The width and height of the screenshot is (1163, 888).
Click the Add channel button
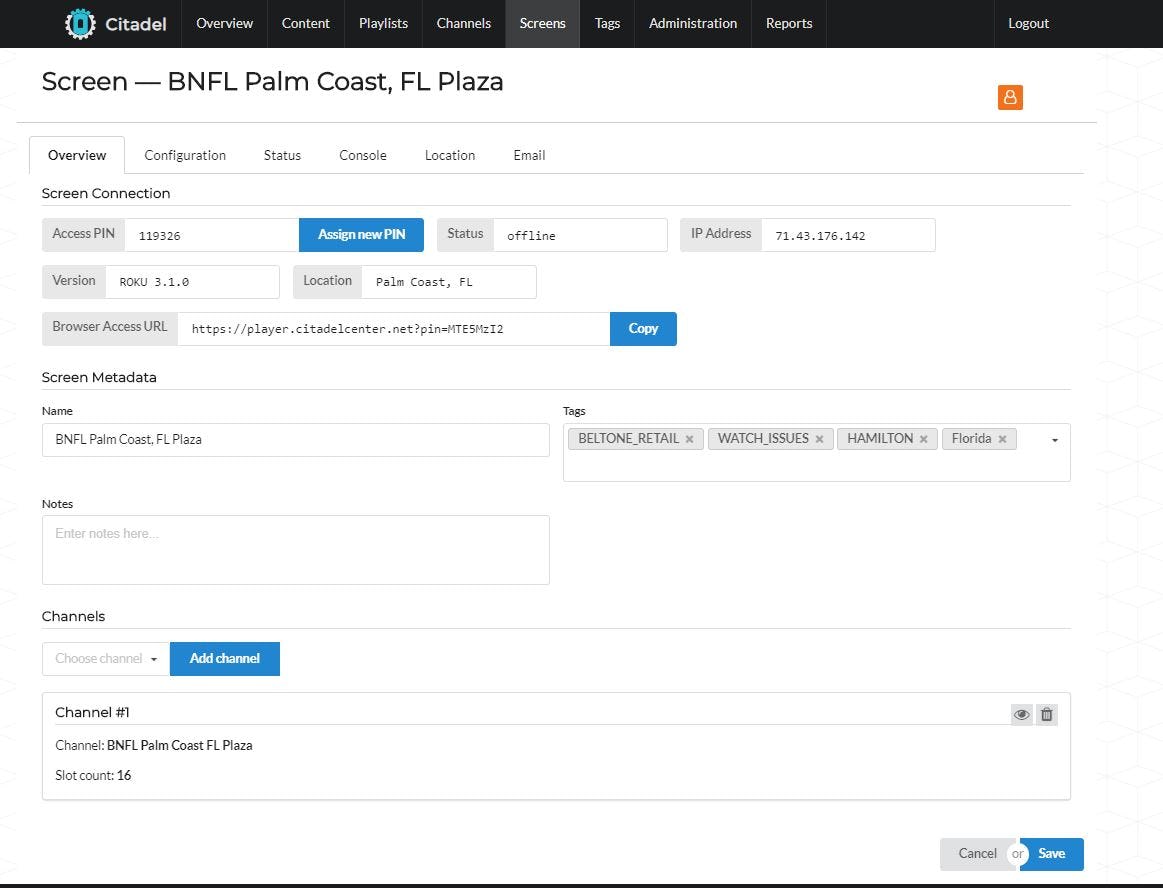(x=224, y=658)
